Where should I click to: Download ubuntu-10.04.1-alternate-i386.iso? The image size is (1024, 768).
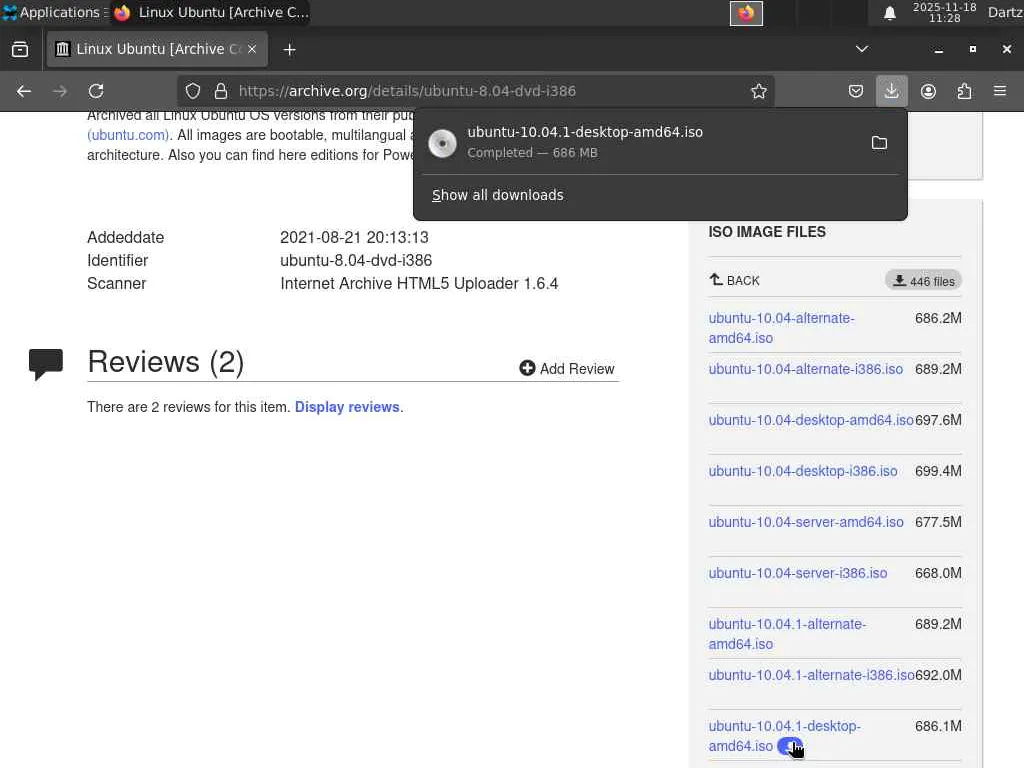(x=812, y=675)
